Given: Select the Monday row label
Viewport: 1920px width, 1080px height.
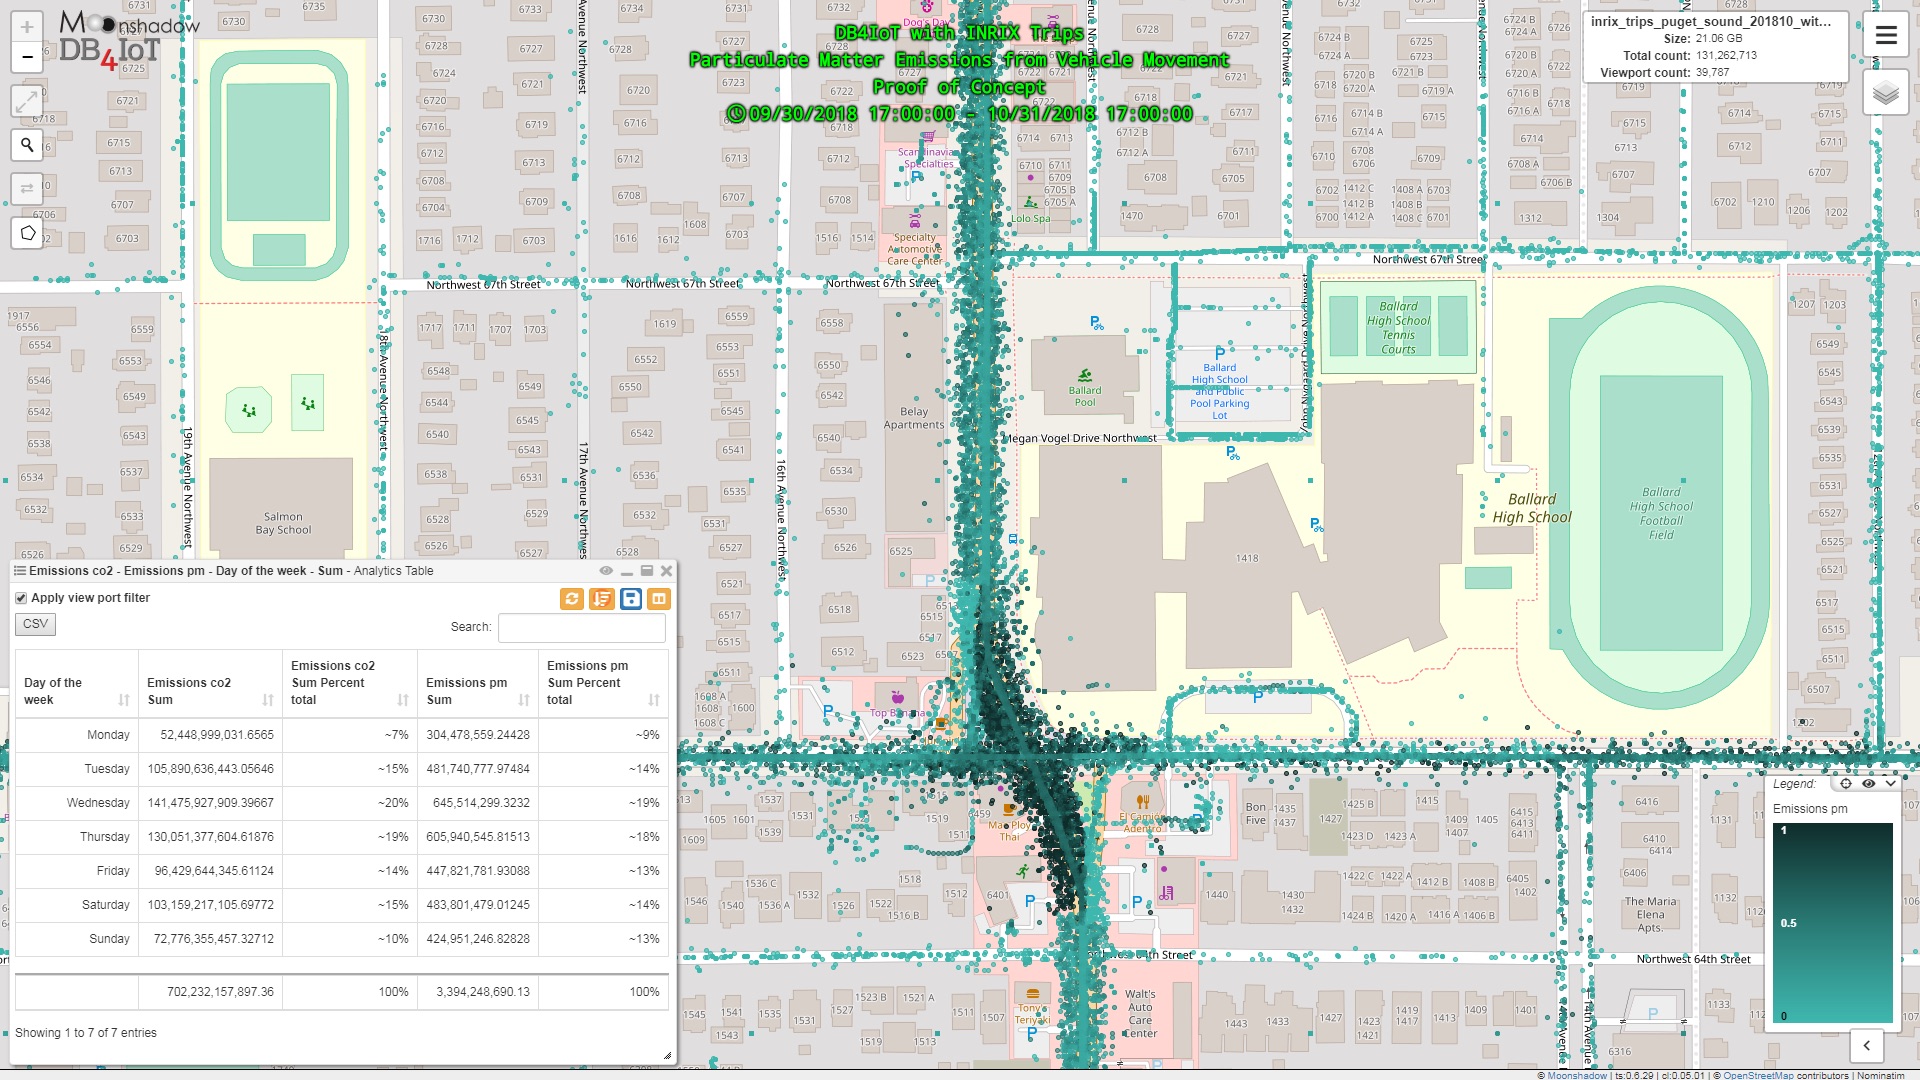Looking at the screenshot, I should 108,735.
